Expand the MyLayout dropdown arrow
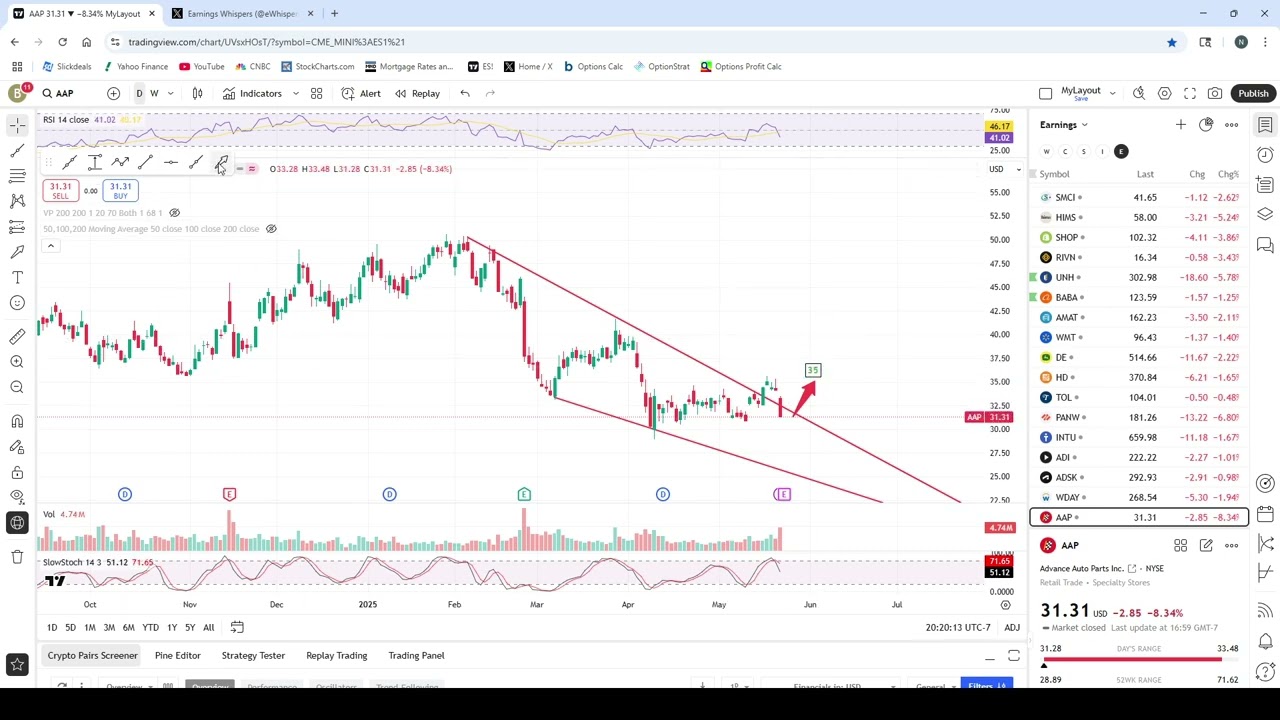The height and width of the screenshot is (720, 1280). click(x=1112, y=93)
